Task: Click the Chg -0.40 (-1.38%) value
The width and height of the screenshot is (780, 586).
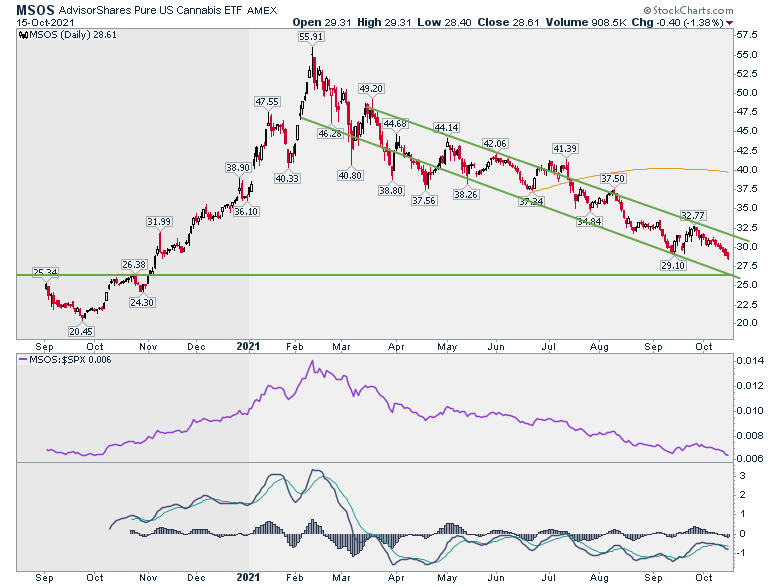Action: [x=678, y=22]
